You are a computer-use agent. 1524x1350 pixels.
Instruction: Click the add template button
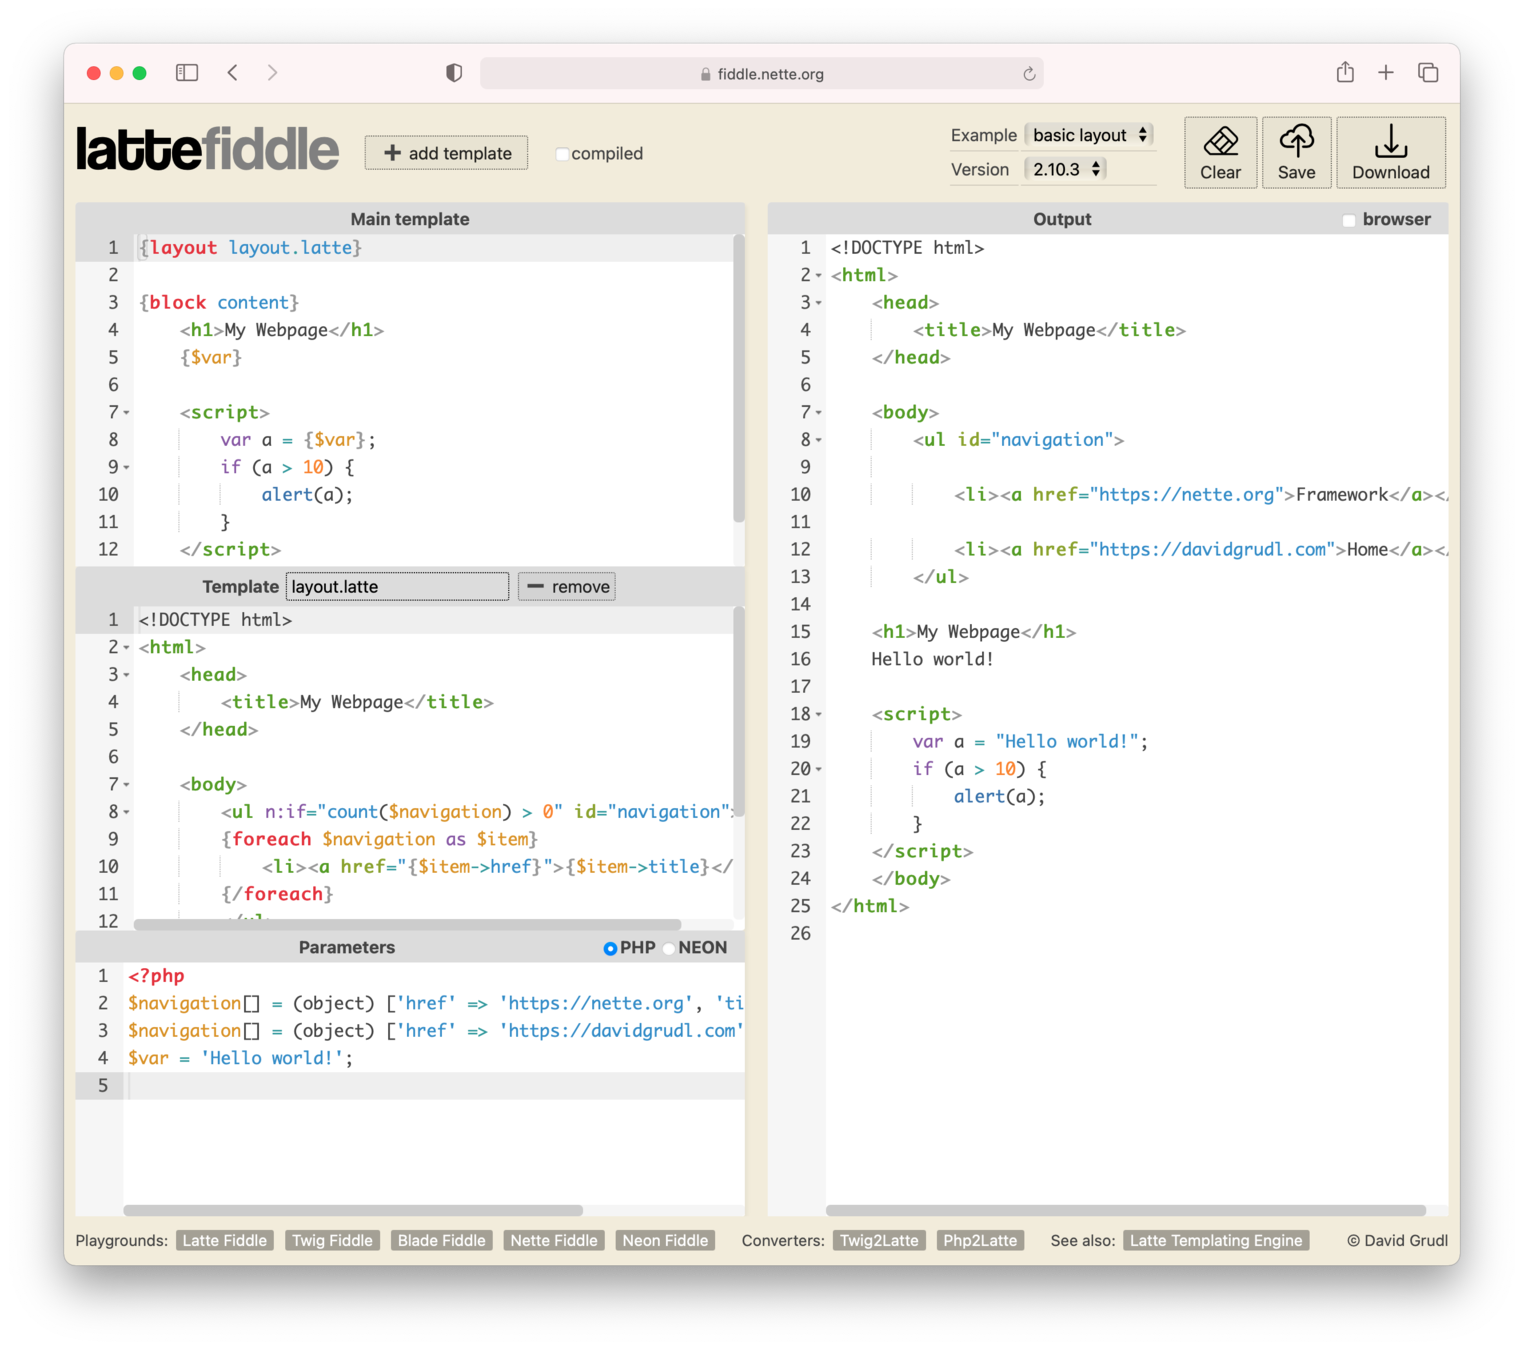pyautogui.click(x=446, y=153)
